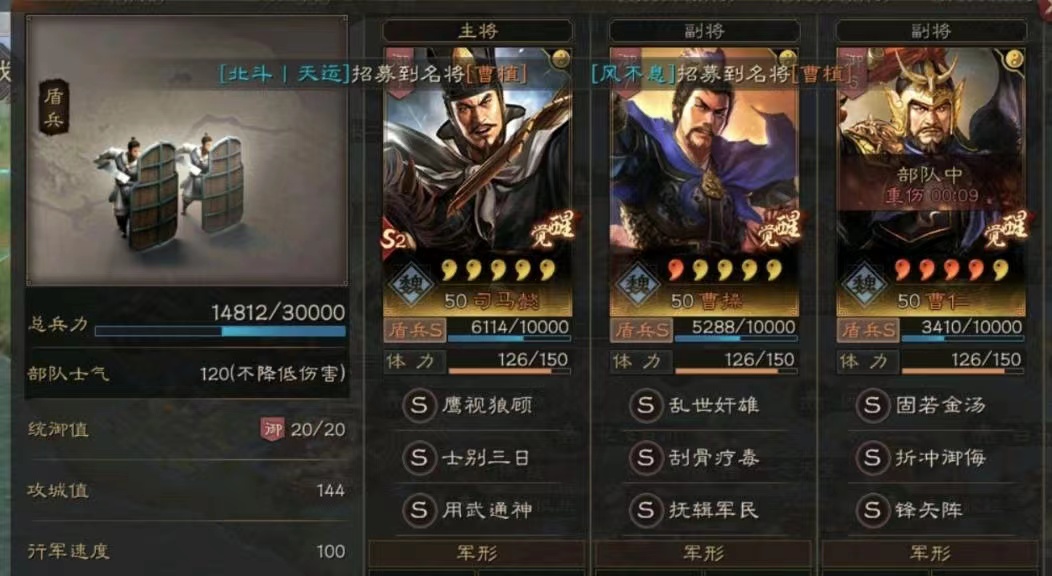Select the 锋矢阵 skill
The width and height of the screenshot is (1052, 576).
point(910,510)
